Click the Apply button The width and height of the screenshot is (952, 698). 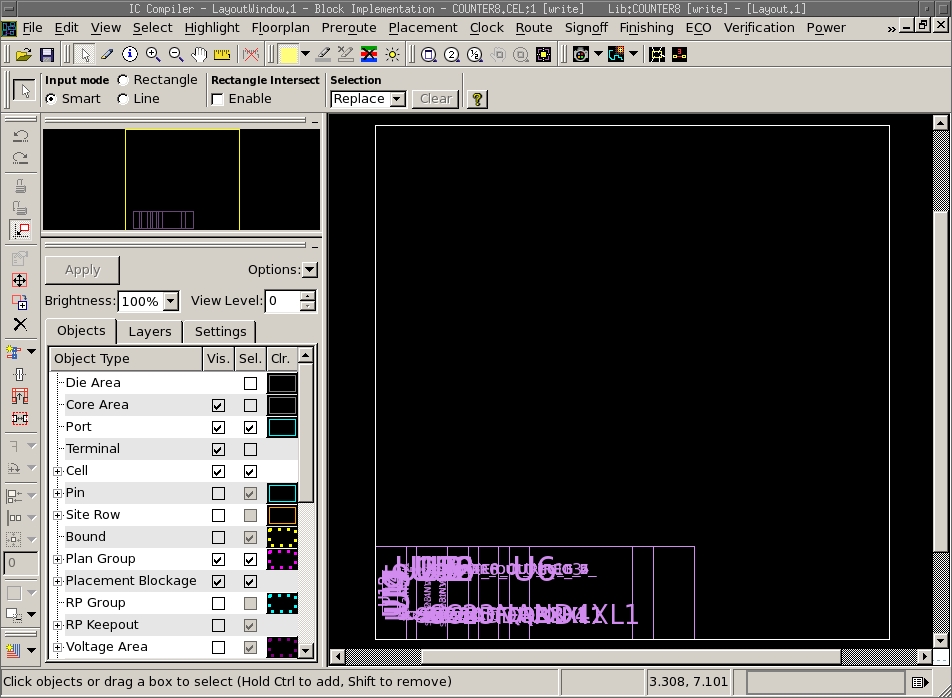tap(82, 269)
